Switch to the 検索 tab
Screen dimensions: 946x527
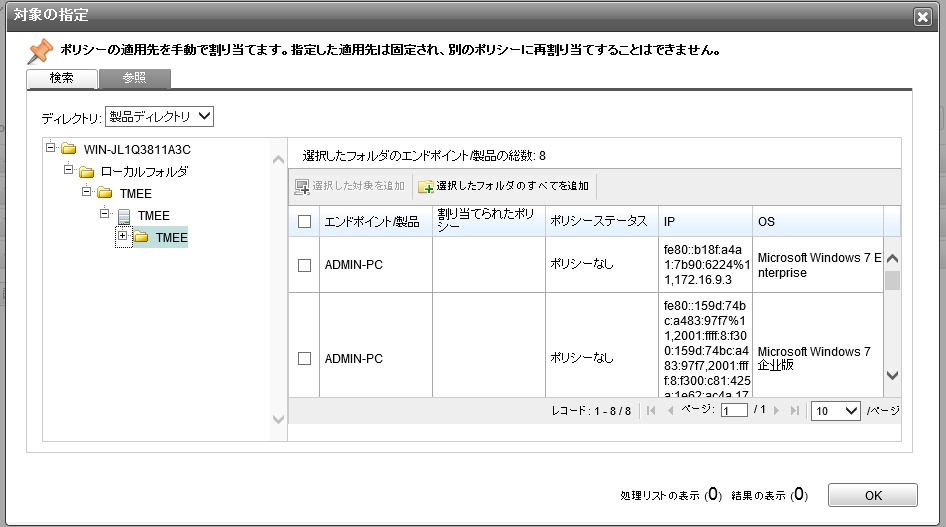[62, 78]
